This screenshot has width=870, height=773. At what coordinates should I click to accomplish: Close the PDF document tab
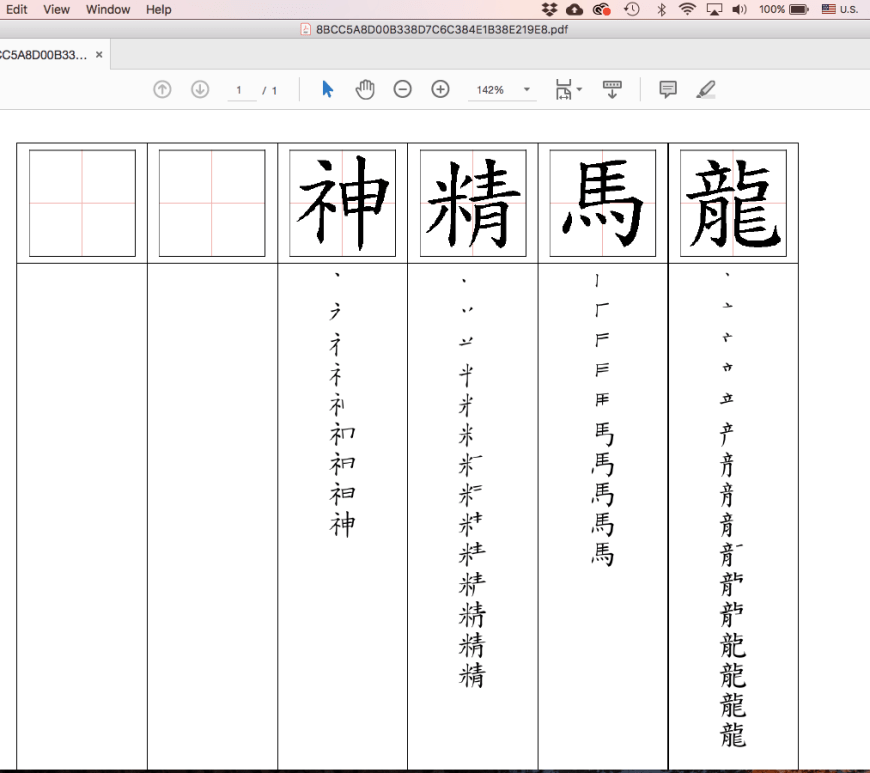[99, 54]
